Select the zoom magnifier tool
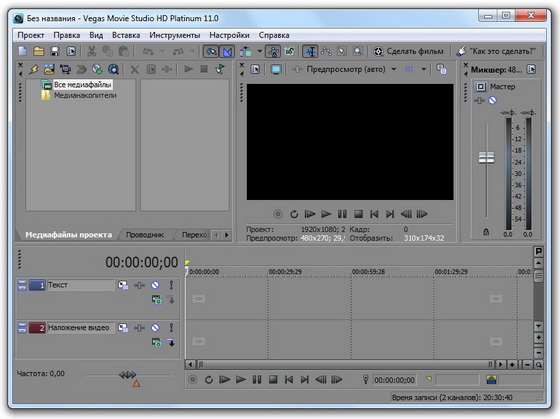The height and width of the screenshot is (419, 560). 358,51
